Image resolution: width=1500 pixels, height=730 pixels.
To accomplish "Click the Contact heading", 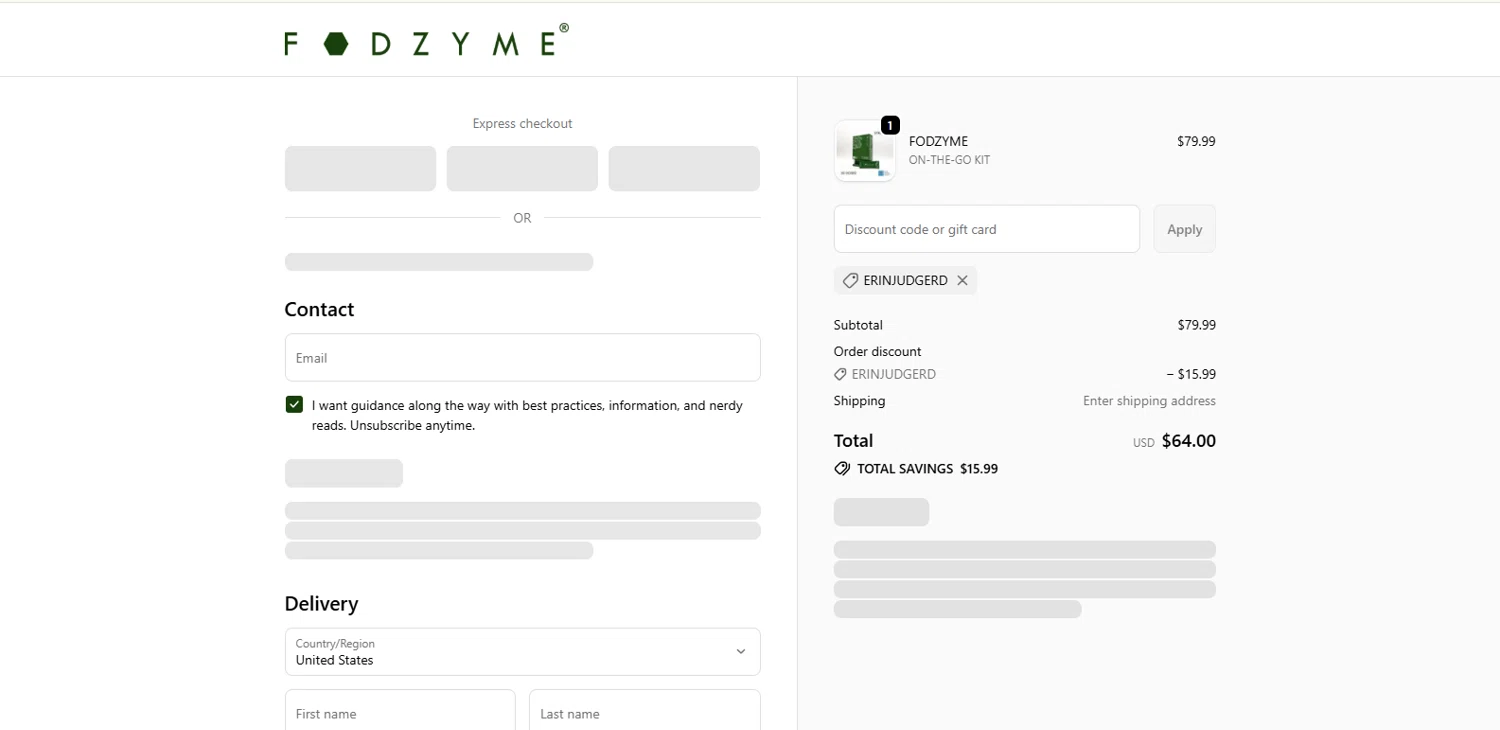I will point(319,310).
